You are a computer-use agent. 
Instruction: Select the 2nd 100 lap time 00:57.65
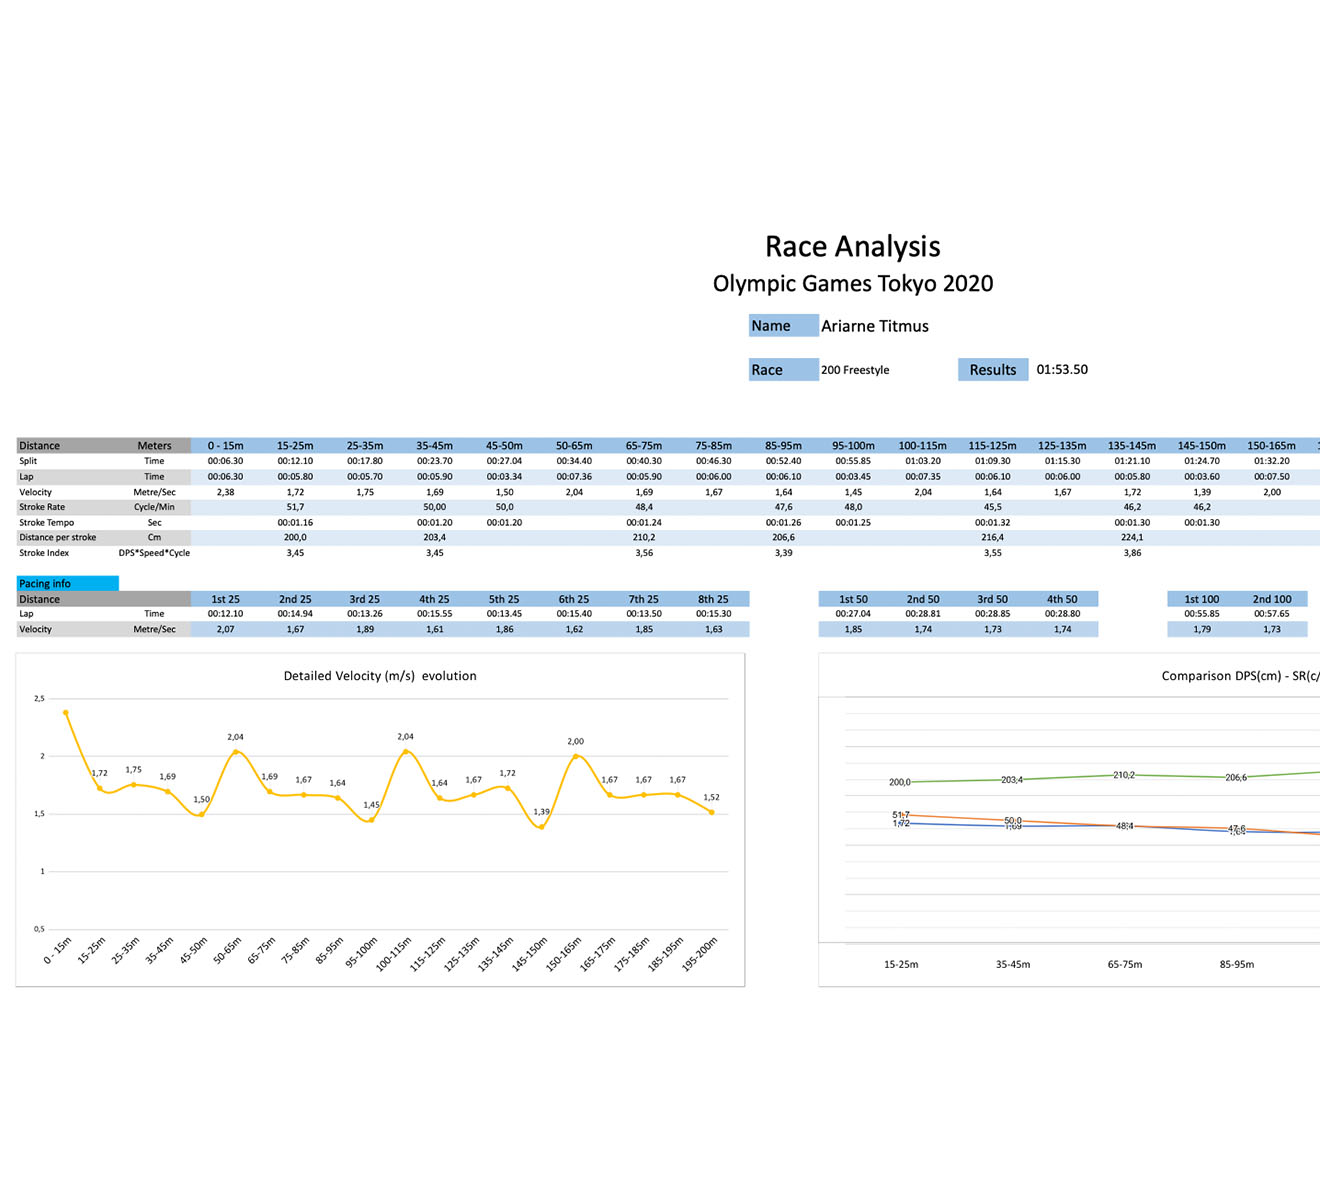point(1271,614)
